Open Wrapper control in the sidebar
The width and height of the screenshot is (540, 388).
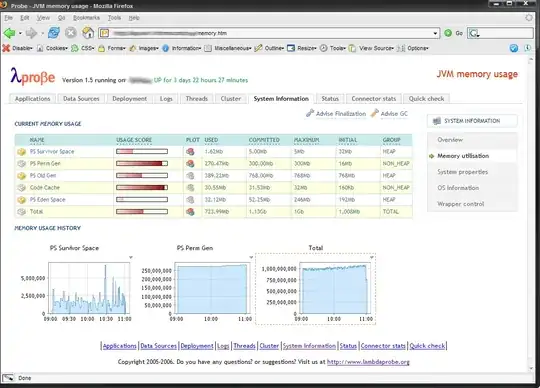[460, 204]
